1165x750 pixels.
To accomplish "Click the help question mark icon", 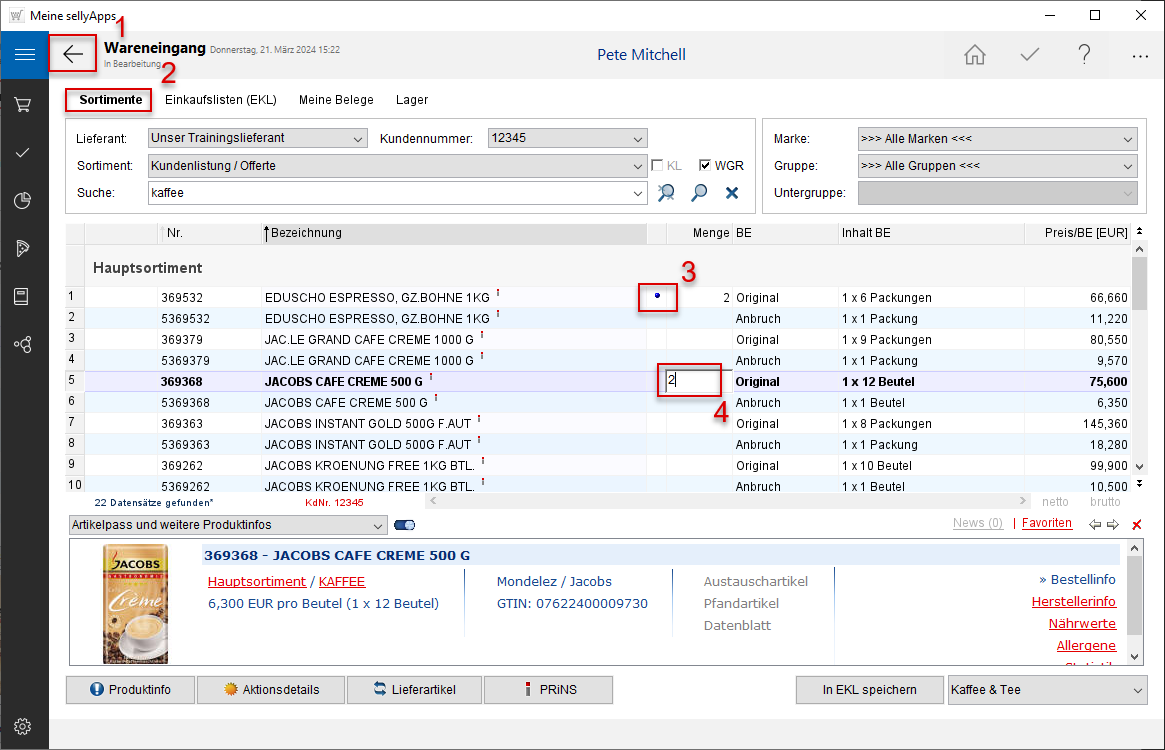I will pos(1084,55).
